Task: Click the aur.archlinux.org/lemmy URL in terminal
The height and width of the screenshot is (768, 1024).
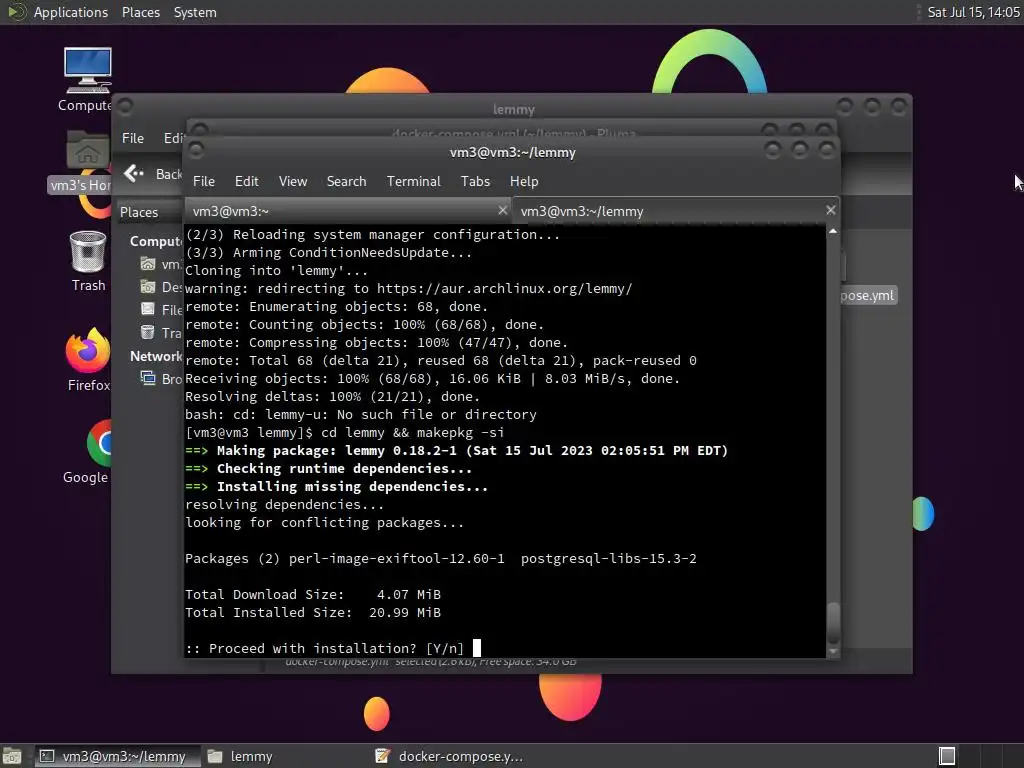Action: click(x=504, y=289)
